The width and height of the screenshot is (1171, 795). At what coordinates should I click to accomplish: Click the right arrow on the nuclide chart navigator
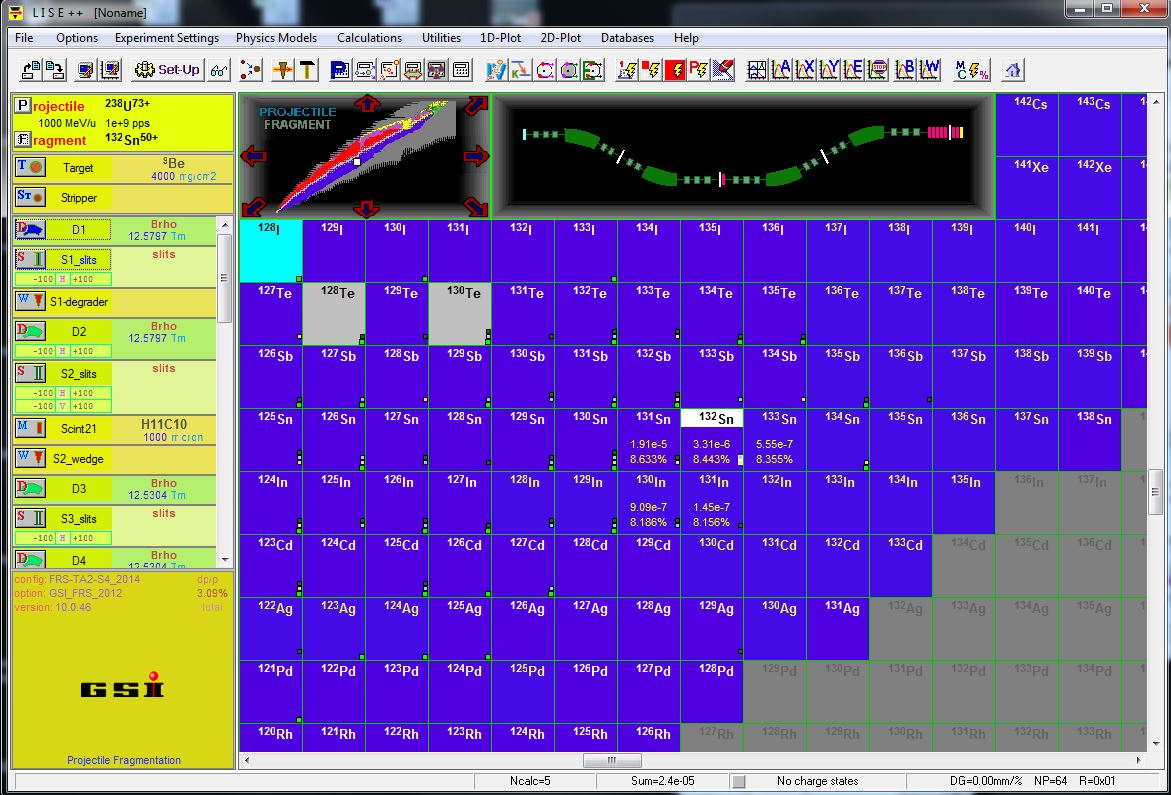[477, 155]
